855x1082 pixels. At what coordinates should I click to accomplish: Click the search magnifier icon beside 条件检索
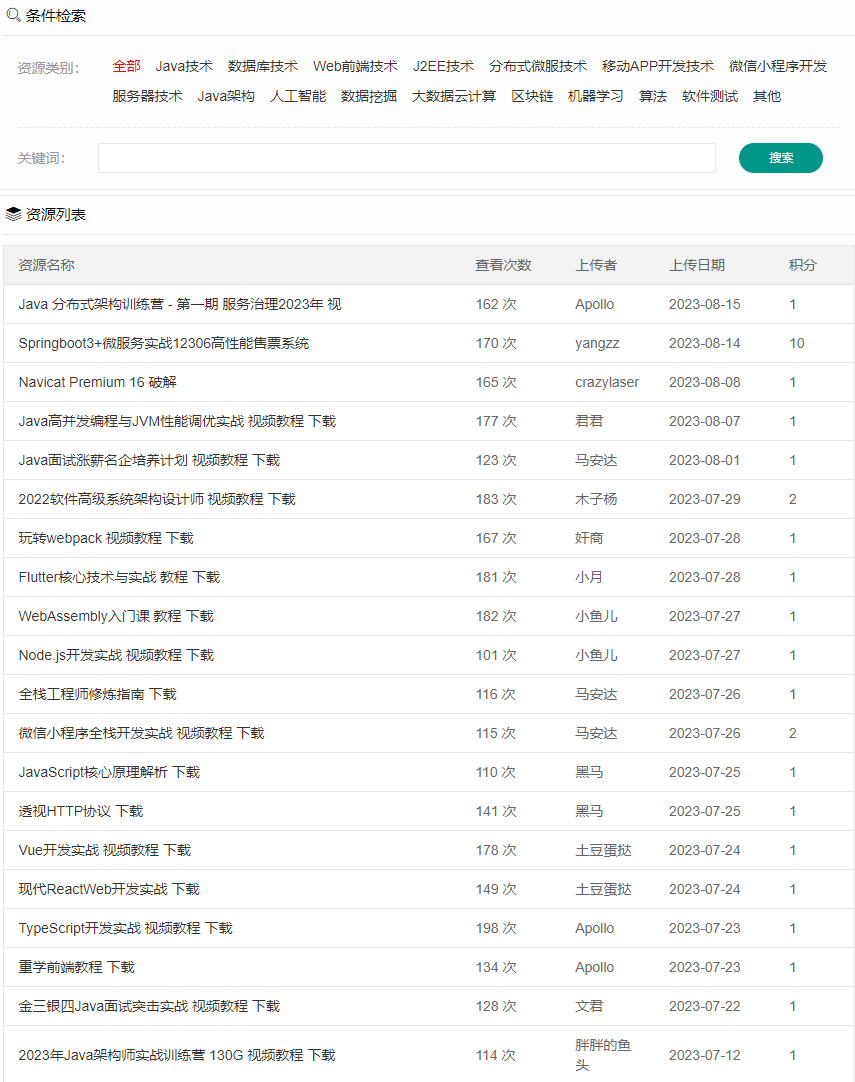tap(14, 15)
